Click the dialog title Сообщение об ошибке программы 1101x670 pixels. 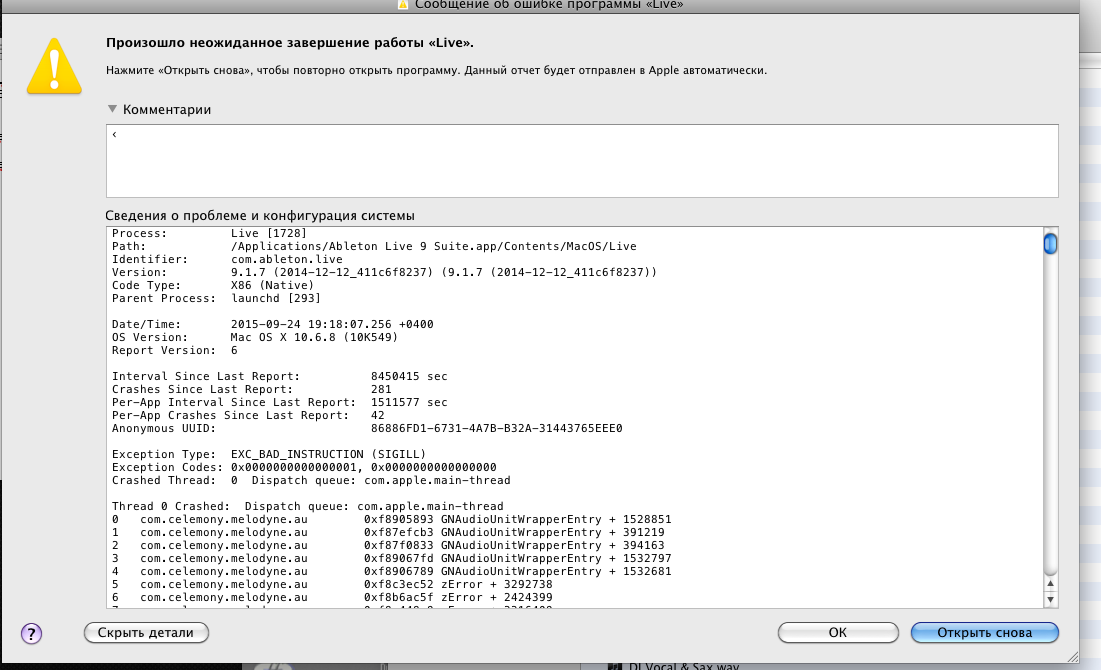548,5
